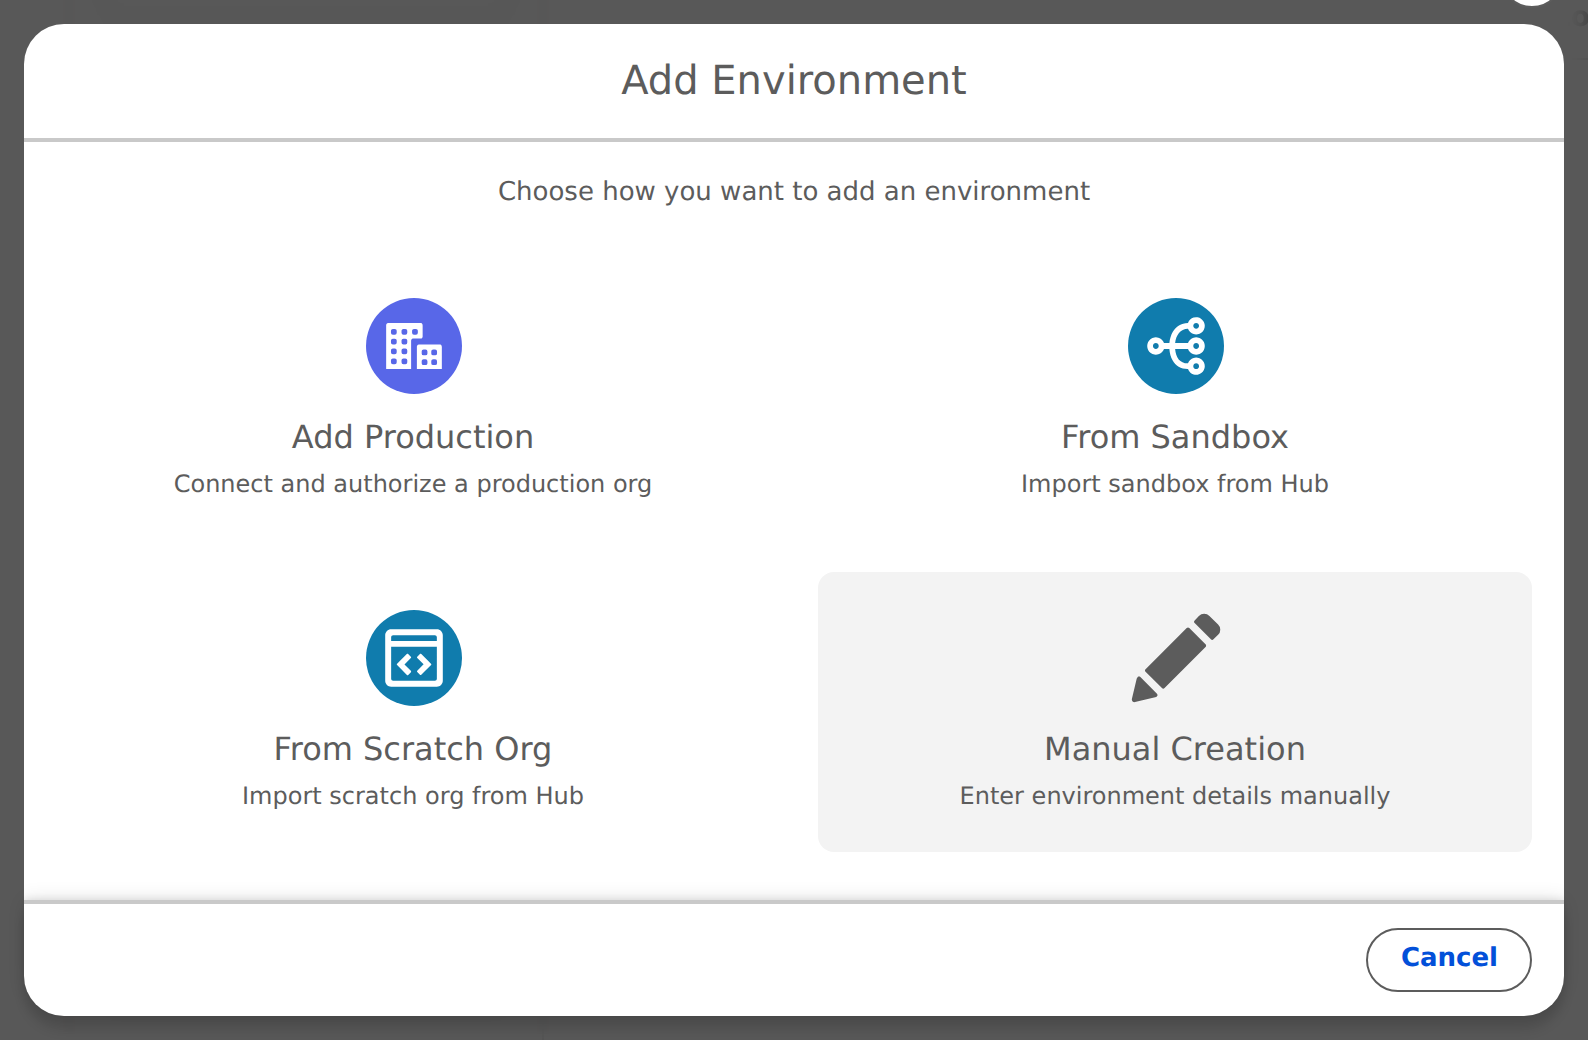
Task: Choose the From Sandbox title
Action: (1175, 437)
